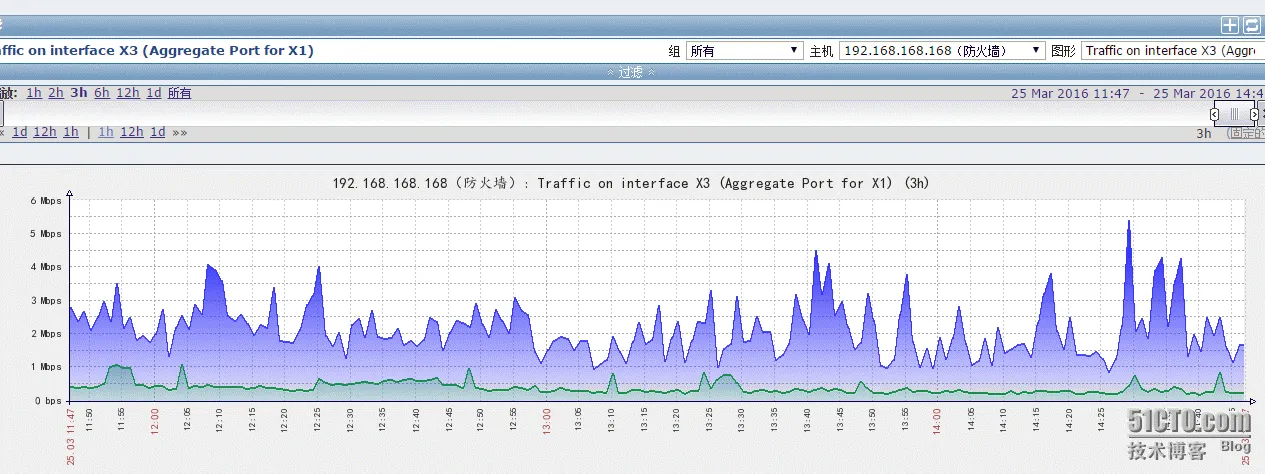
Task: Move forward 1d using link beside »»
Action: pyautogui.click(x=158, y=132)
